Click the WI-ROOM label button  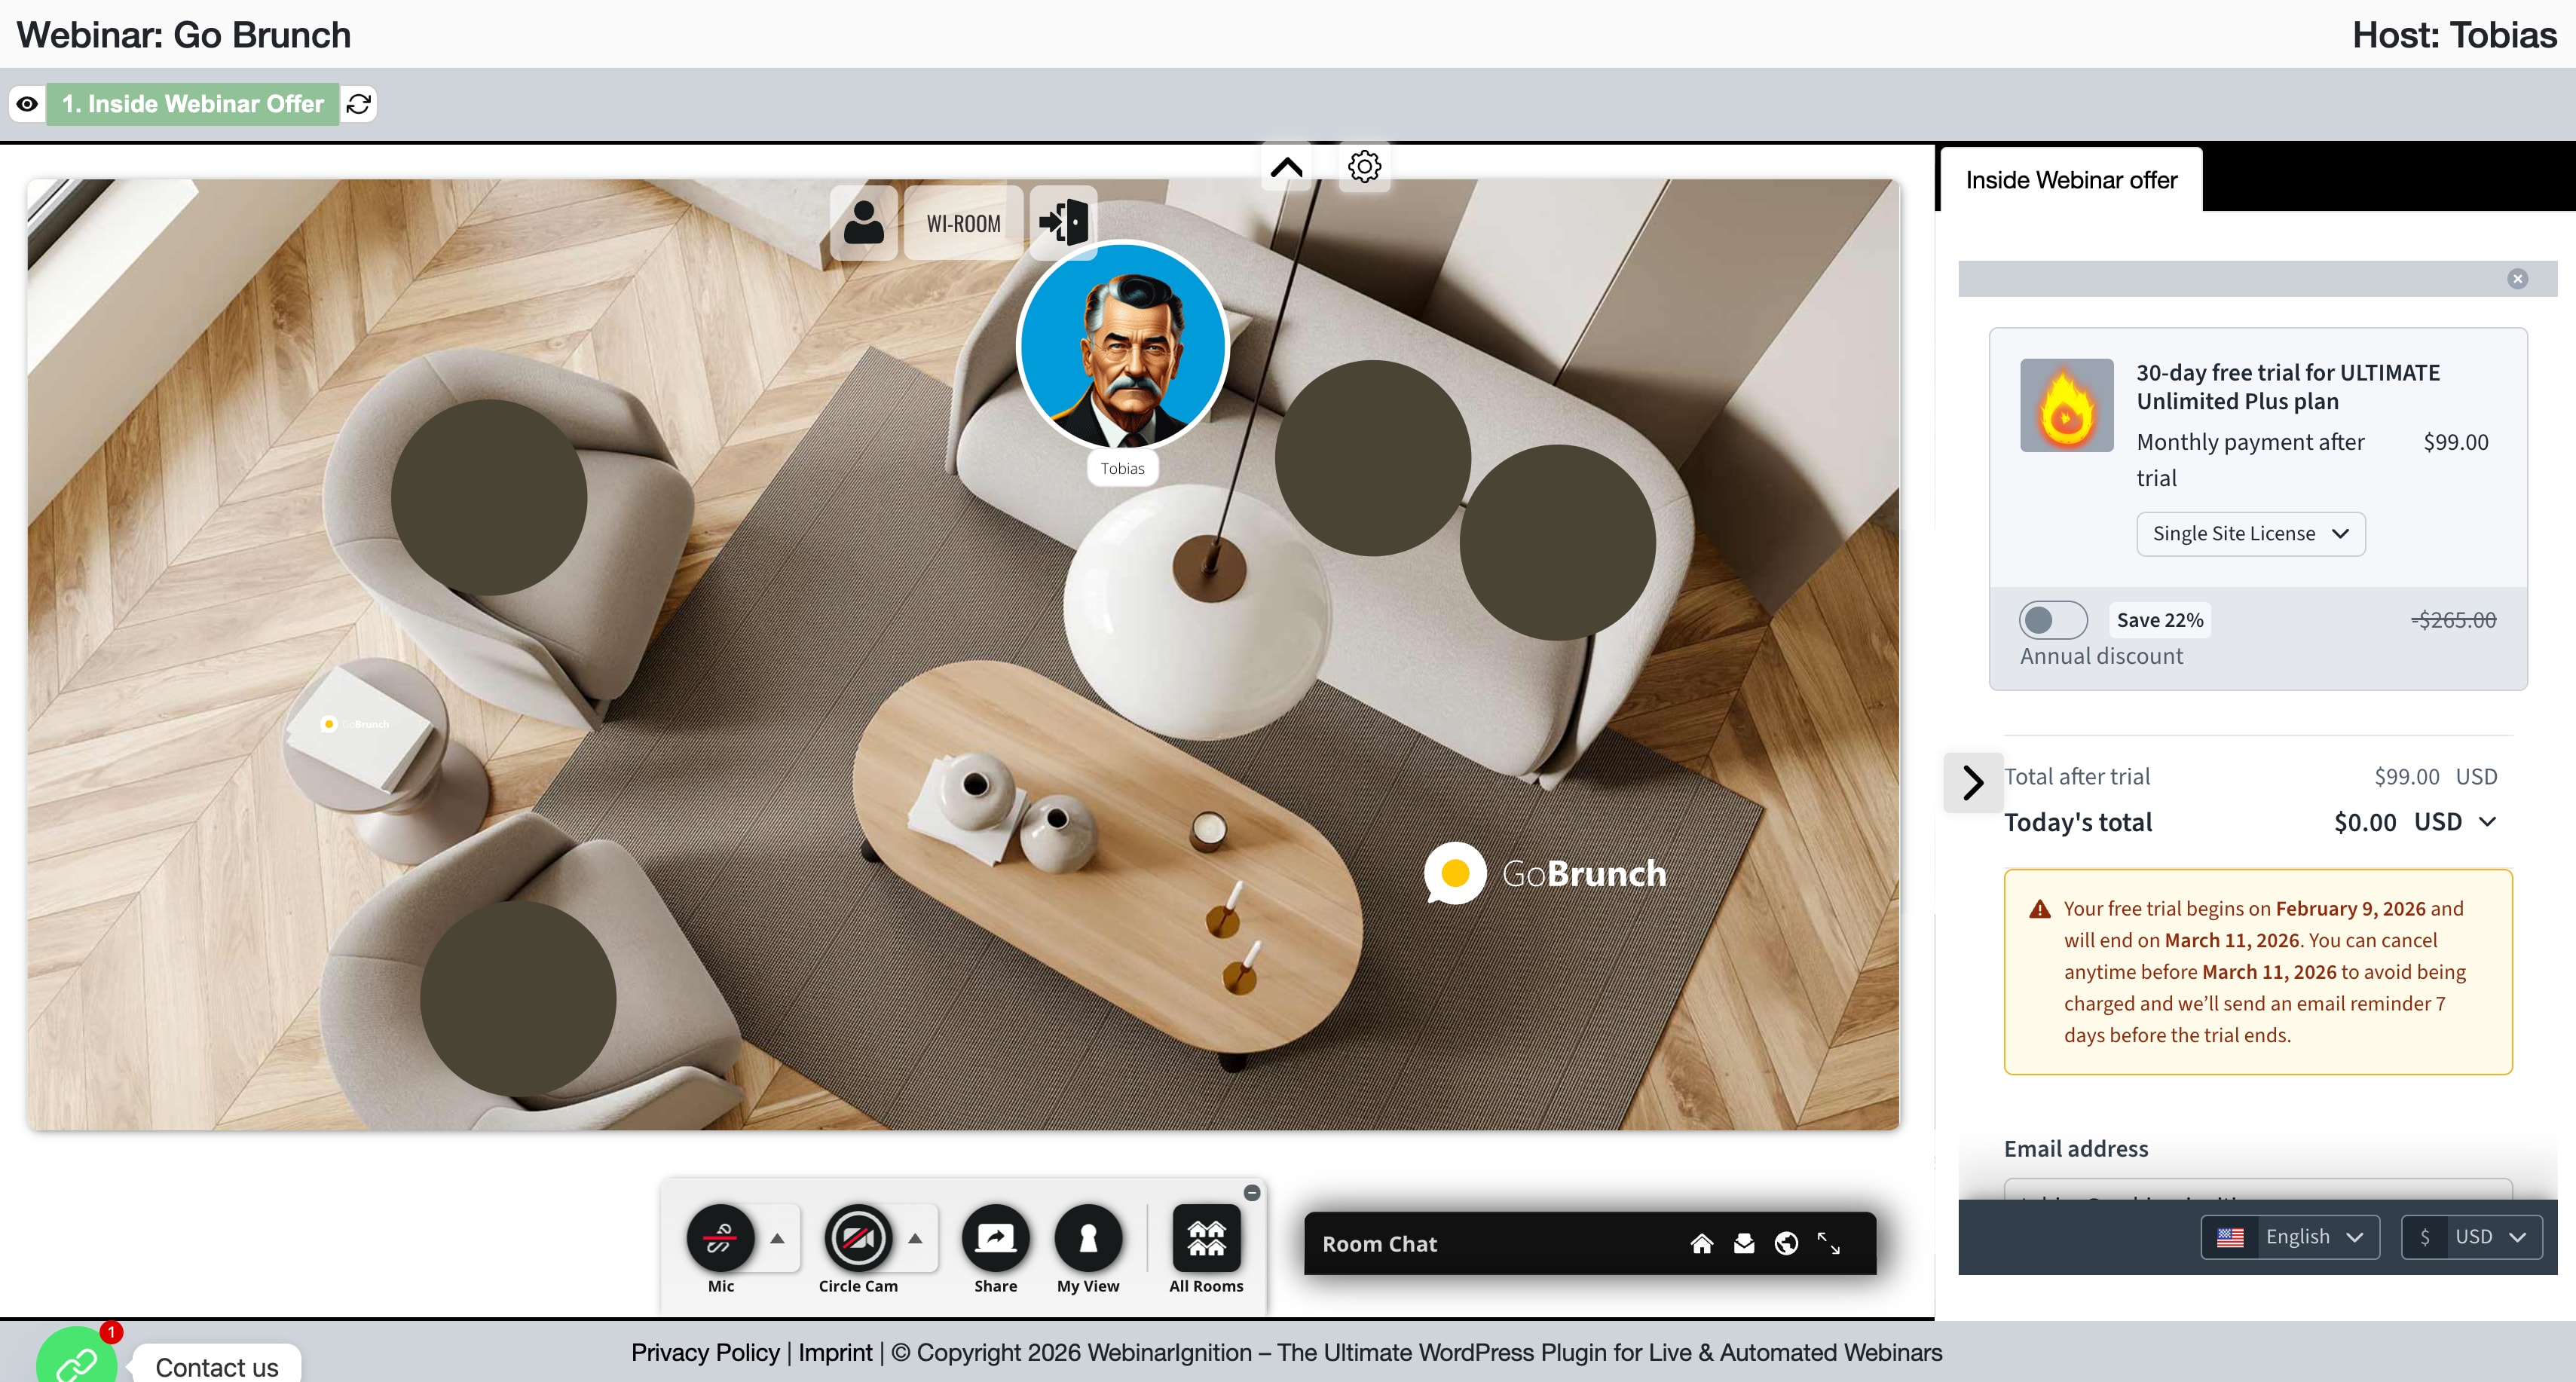[963, 223]
